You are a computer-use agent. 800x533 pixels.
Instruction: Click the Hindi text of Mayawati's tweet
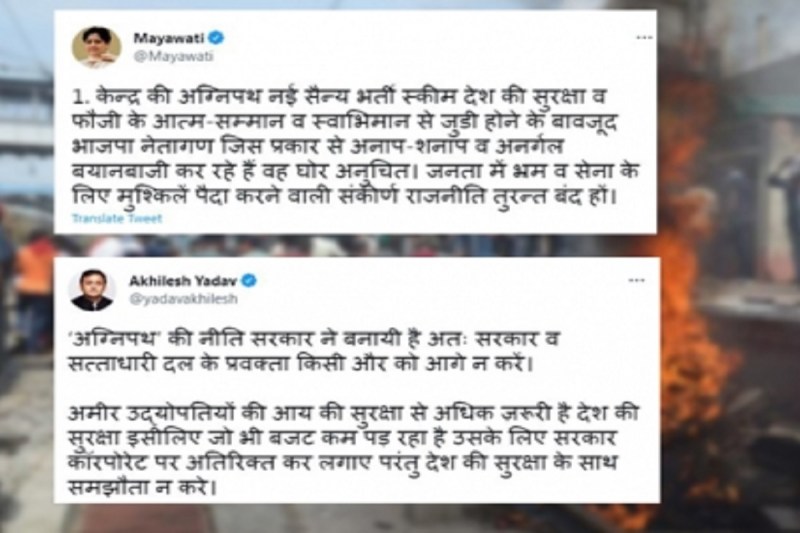point(355,147)
